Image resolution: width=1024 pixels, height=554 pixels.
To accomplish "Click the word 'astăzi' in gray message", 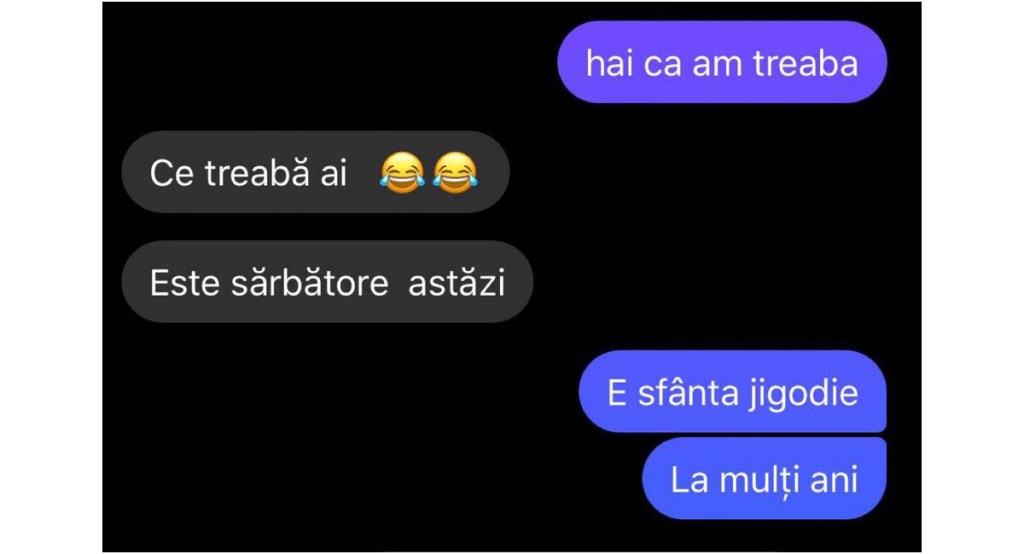I will click(x=456, y=283).
